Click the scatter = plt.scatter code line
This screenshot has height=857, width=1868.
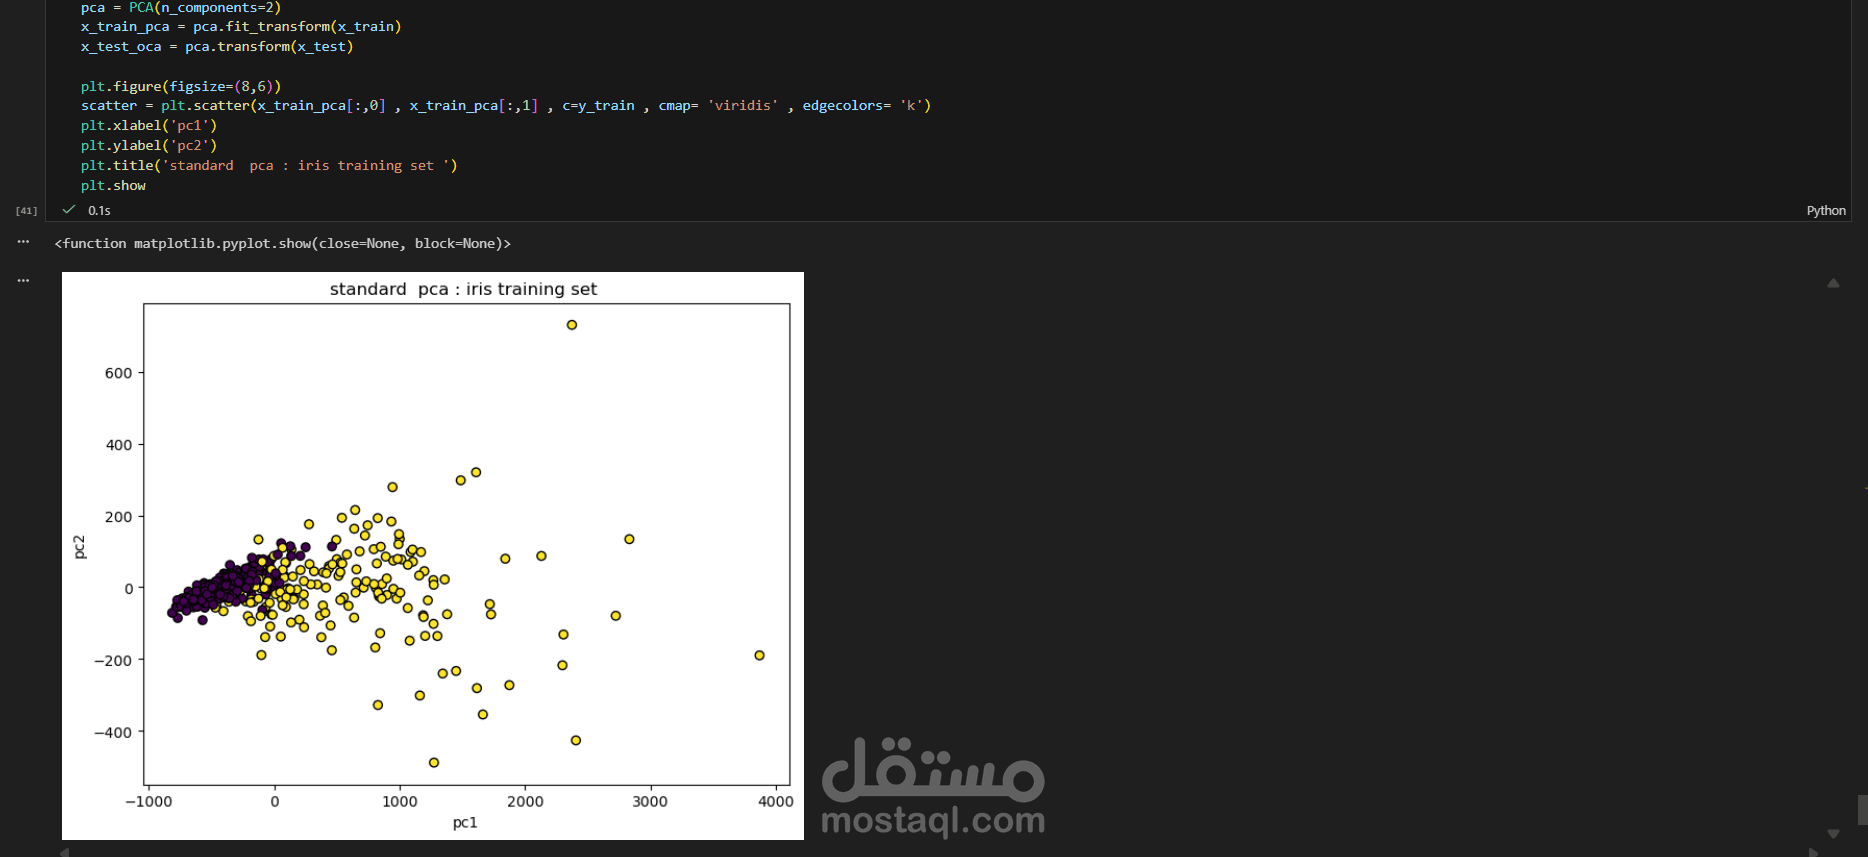pyautogui.click(x=506, y=106)
